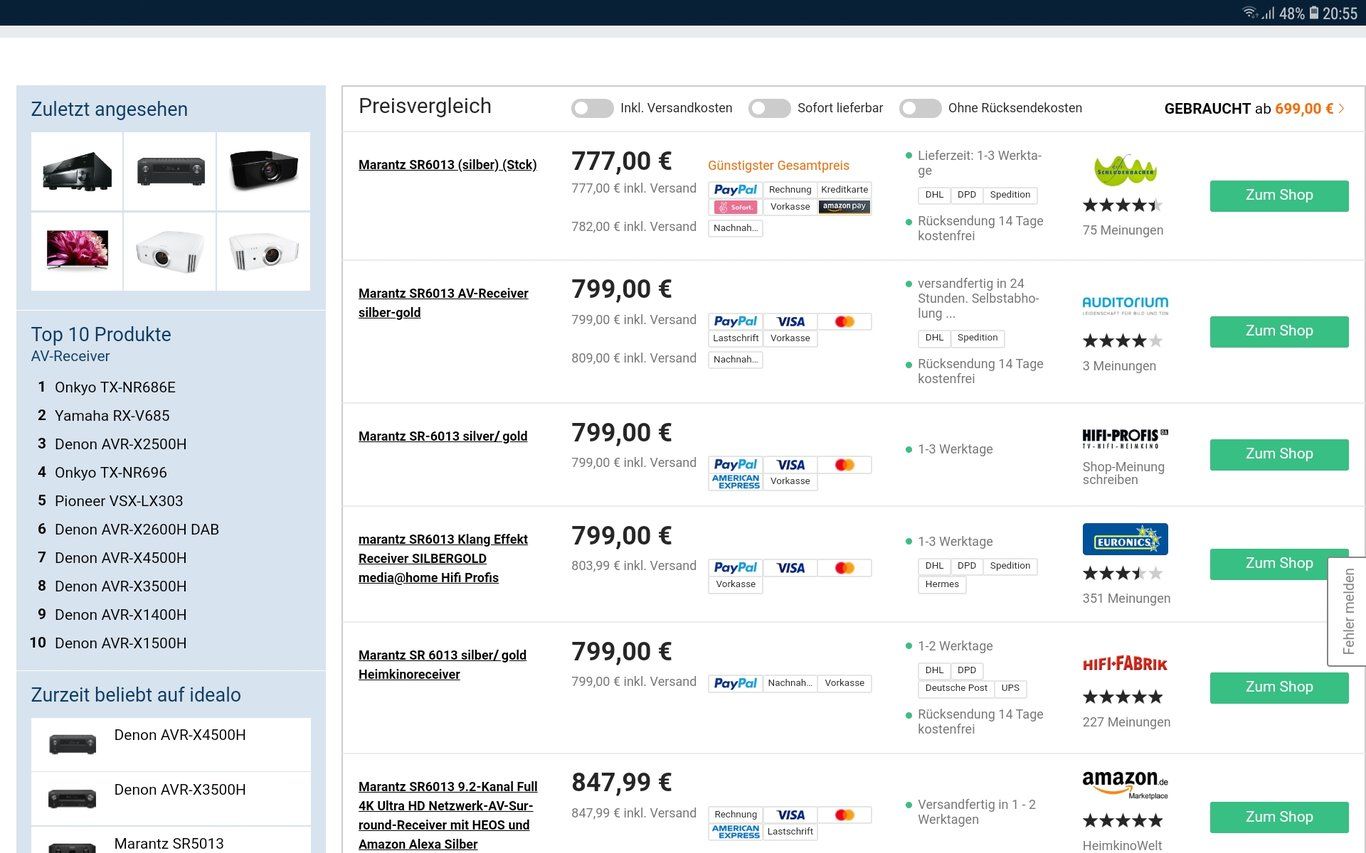Screen dimensions: 1366x853
Task: Open 75 Meinungen reviews
Action: click(x=1122, y=231)
